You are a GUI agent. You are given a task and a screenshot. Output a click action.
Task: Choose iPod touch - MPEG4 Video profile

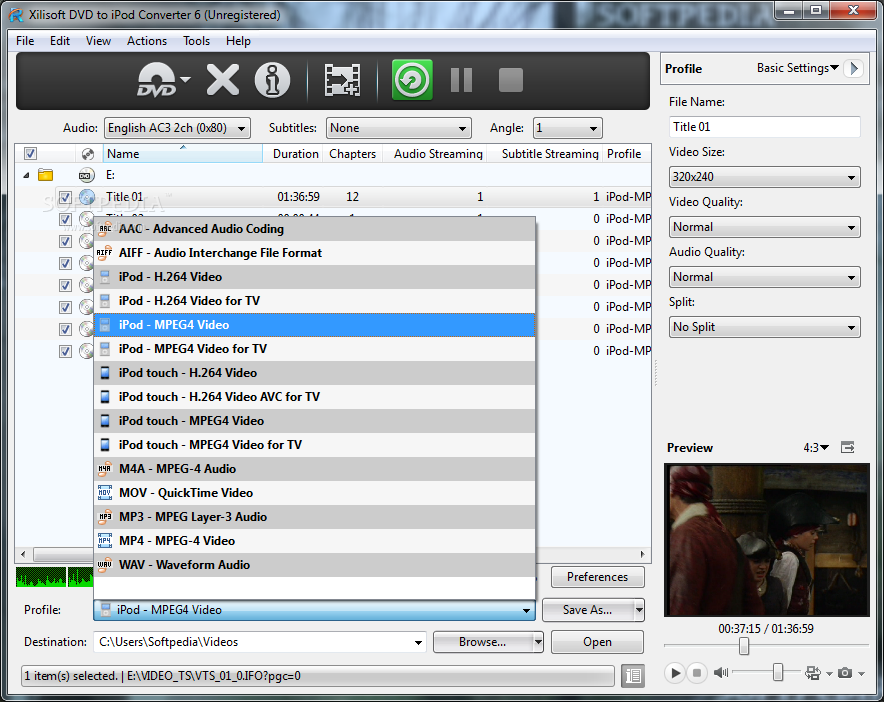(x=314, y=421)
